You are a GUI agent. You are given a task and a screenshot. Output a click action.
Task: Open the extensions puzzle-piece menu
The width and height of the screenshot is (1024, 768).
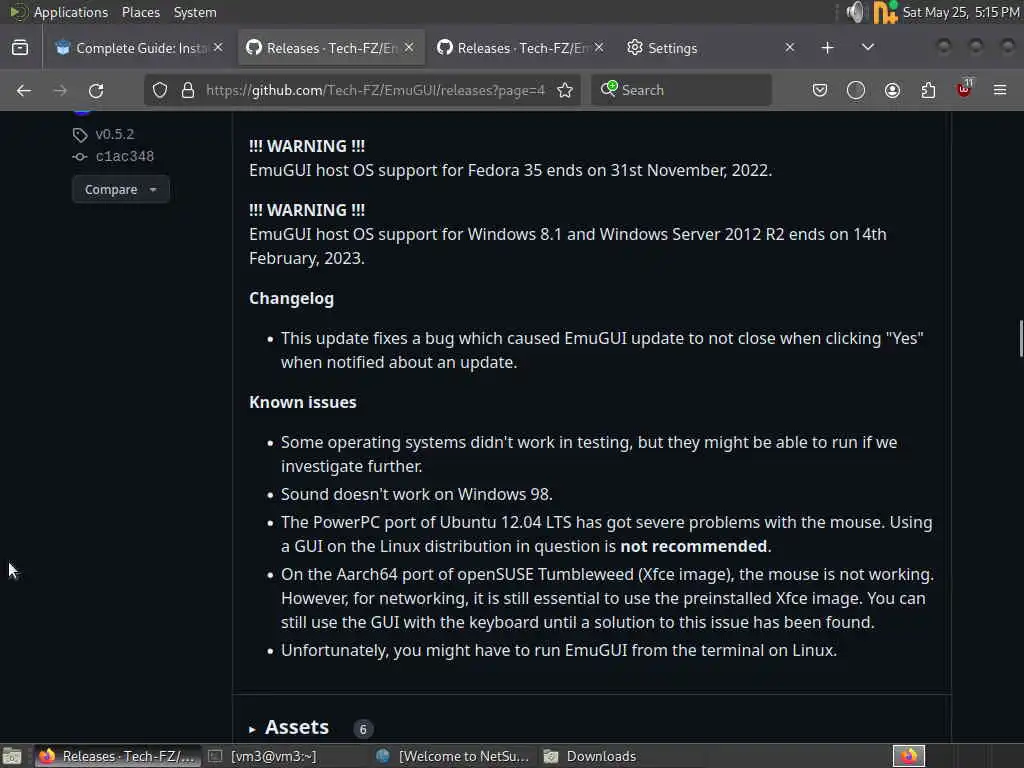[928, 90]
